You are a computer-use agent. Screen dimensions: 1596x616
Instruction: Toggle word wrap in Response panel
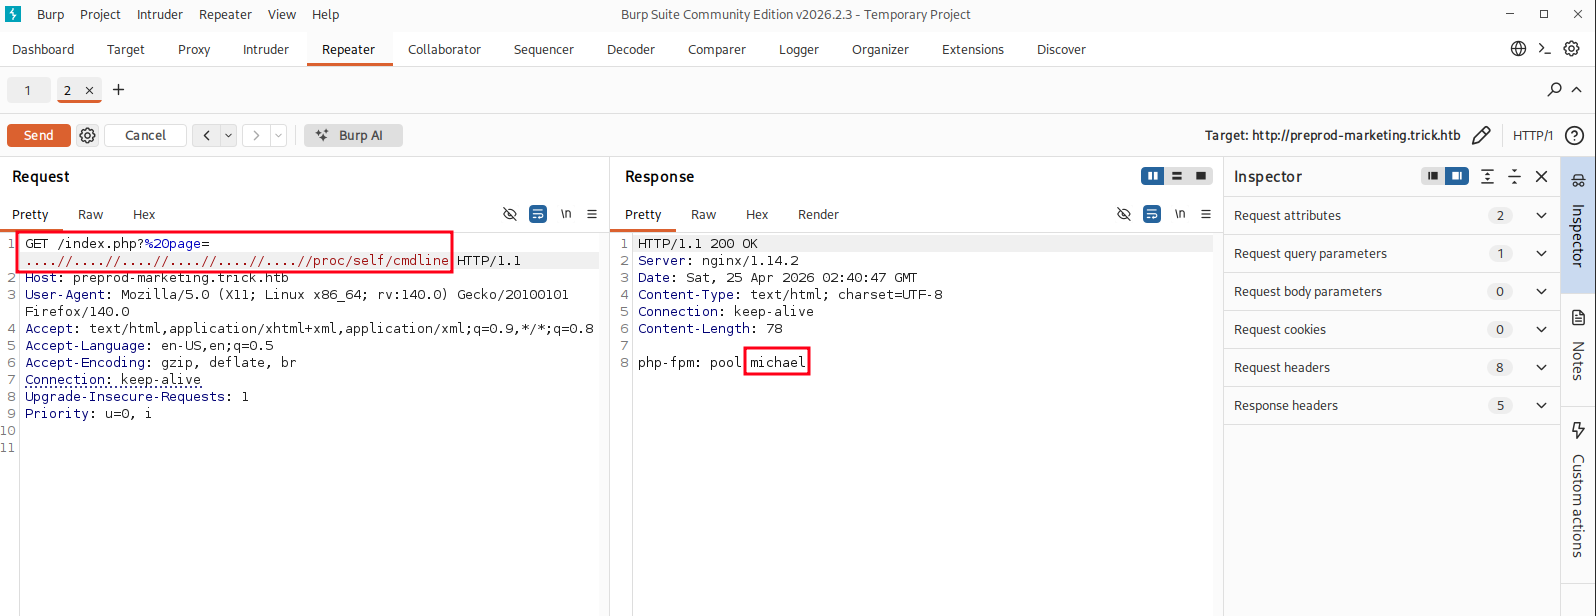[1152, 214]
